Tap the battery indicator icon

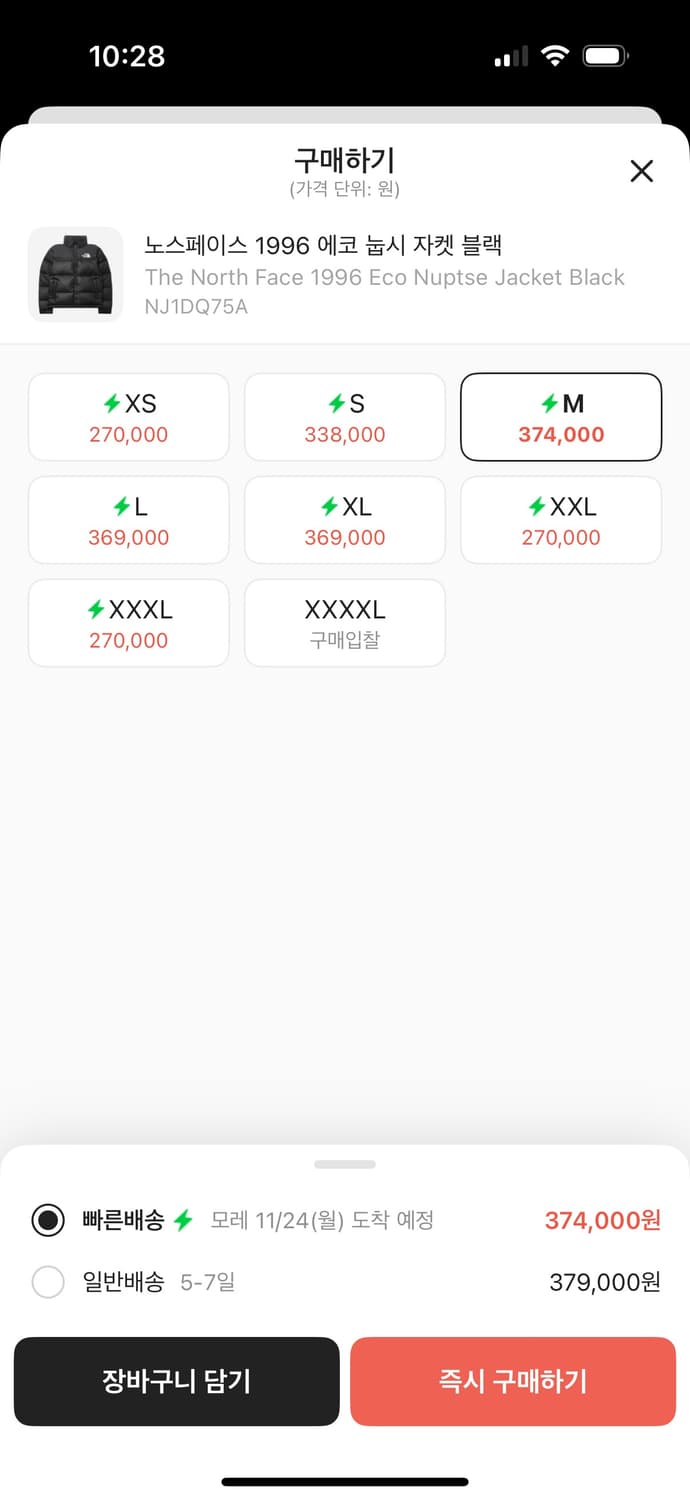click(x=606, y=57)
